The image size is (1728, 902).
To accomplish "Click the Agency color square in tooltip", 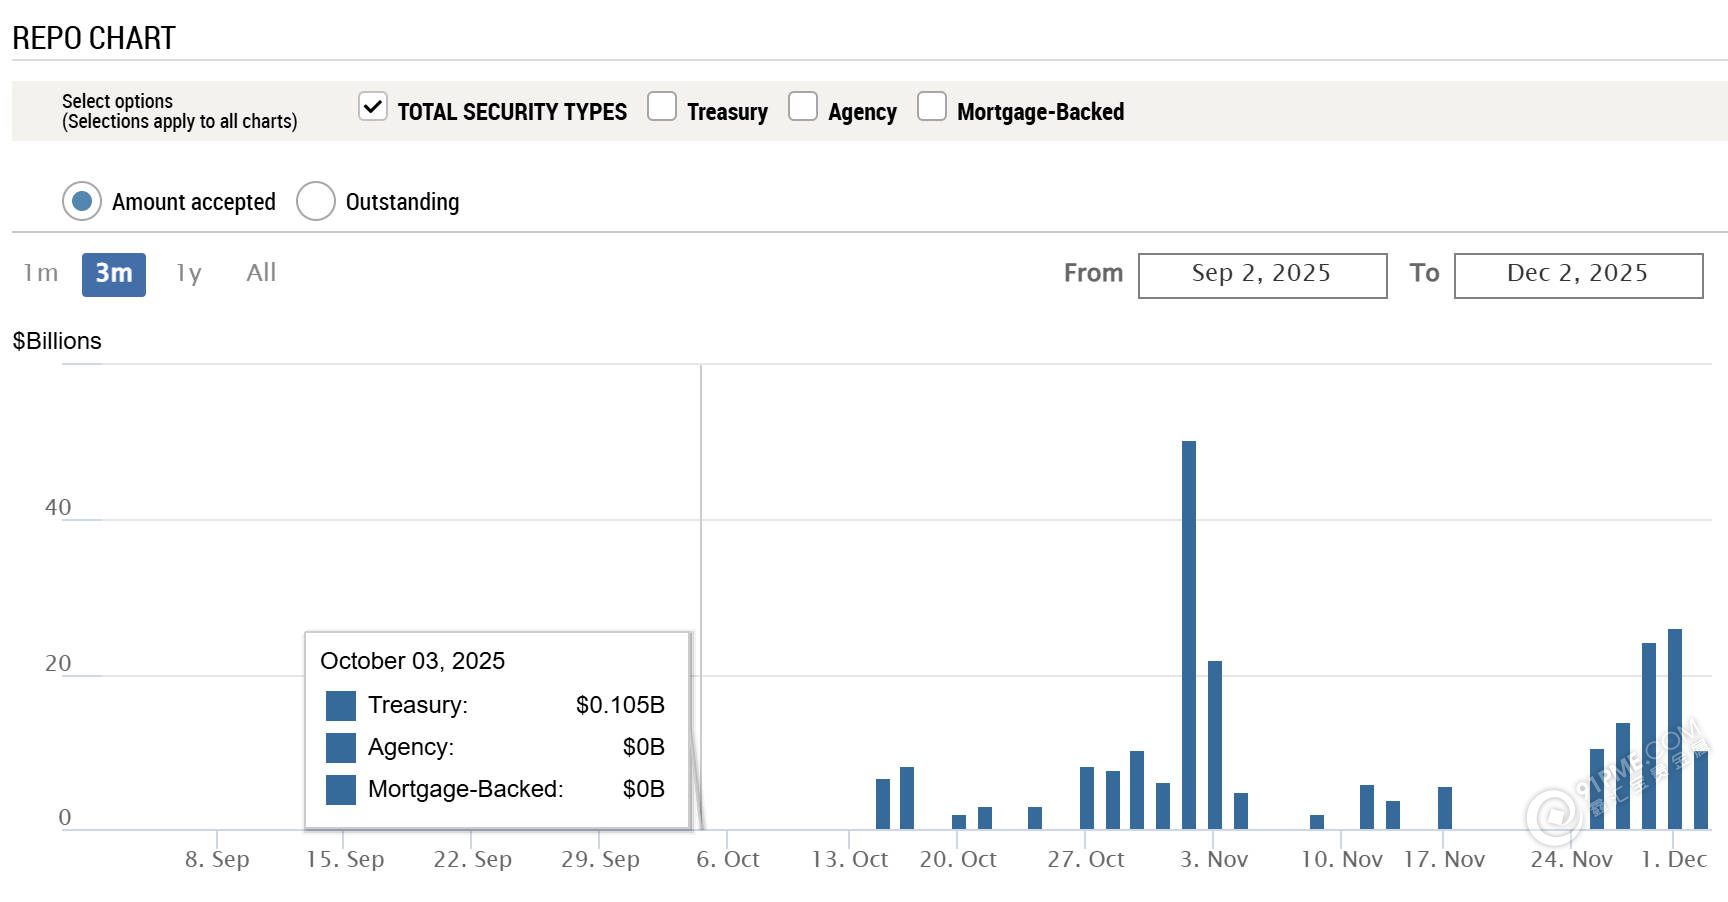I will 341,748.
